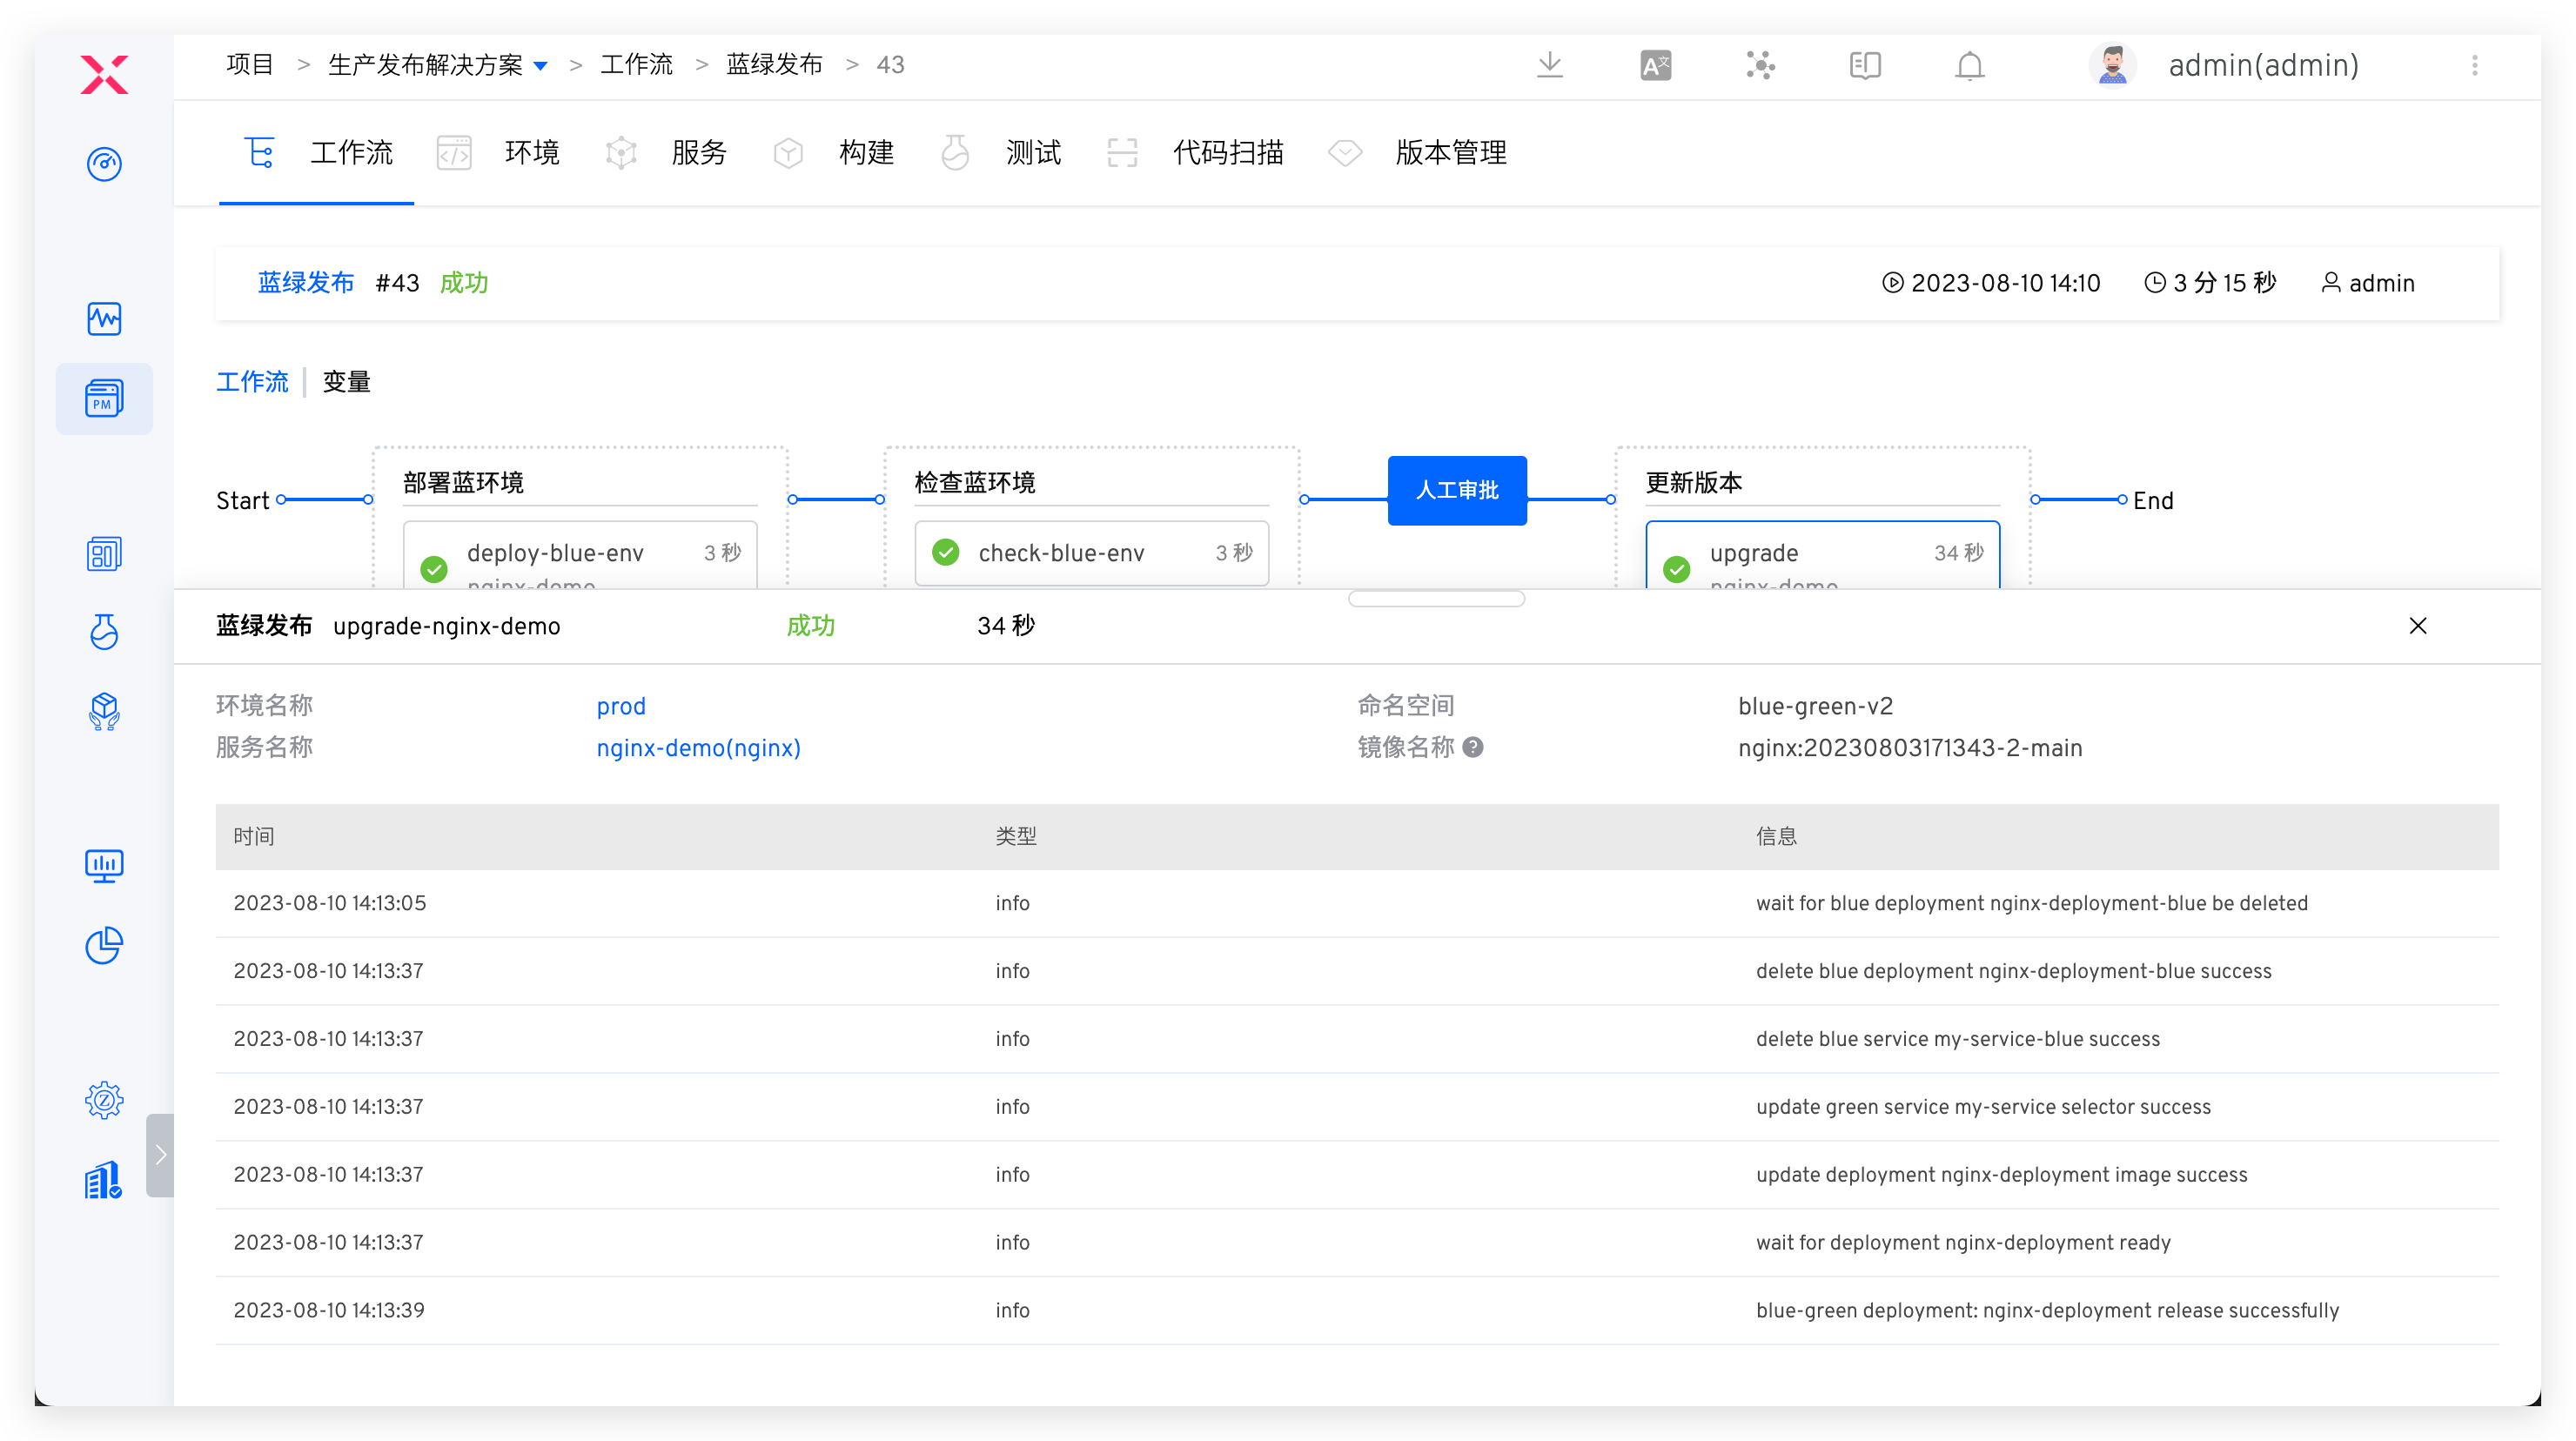Open the nginx-demo(nginx) service link
Screen dimensions: 2576x1441
pyautogui.click(x=698, y=748)
